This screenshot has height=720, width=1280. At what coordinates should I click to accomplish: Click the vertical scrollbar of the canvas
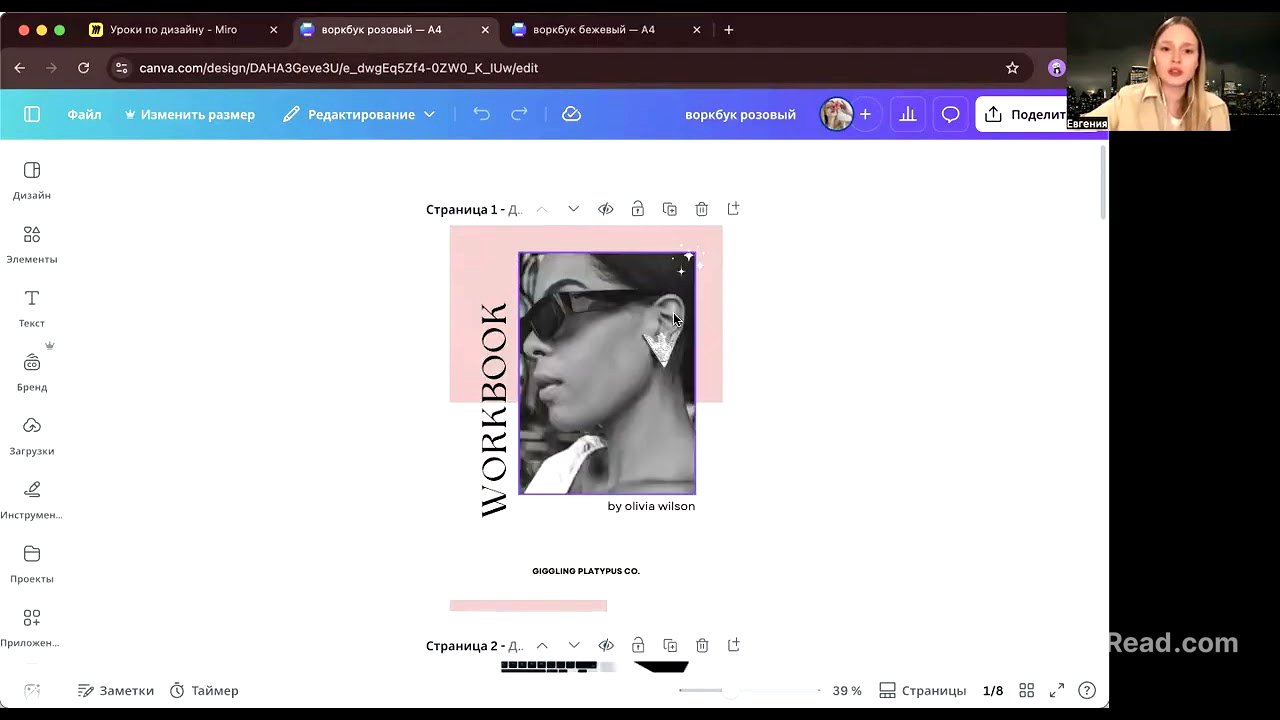coord(1104,183)
